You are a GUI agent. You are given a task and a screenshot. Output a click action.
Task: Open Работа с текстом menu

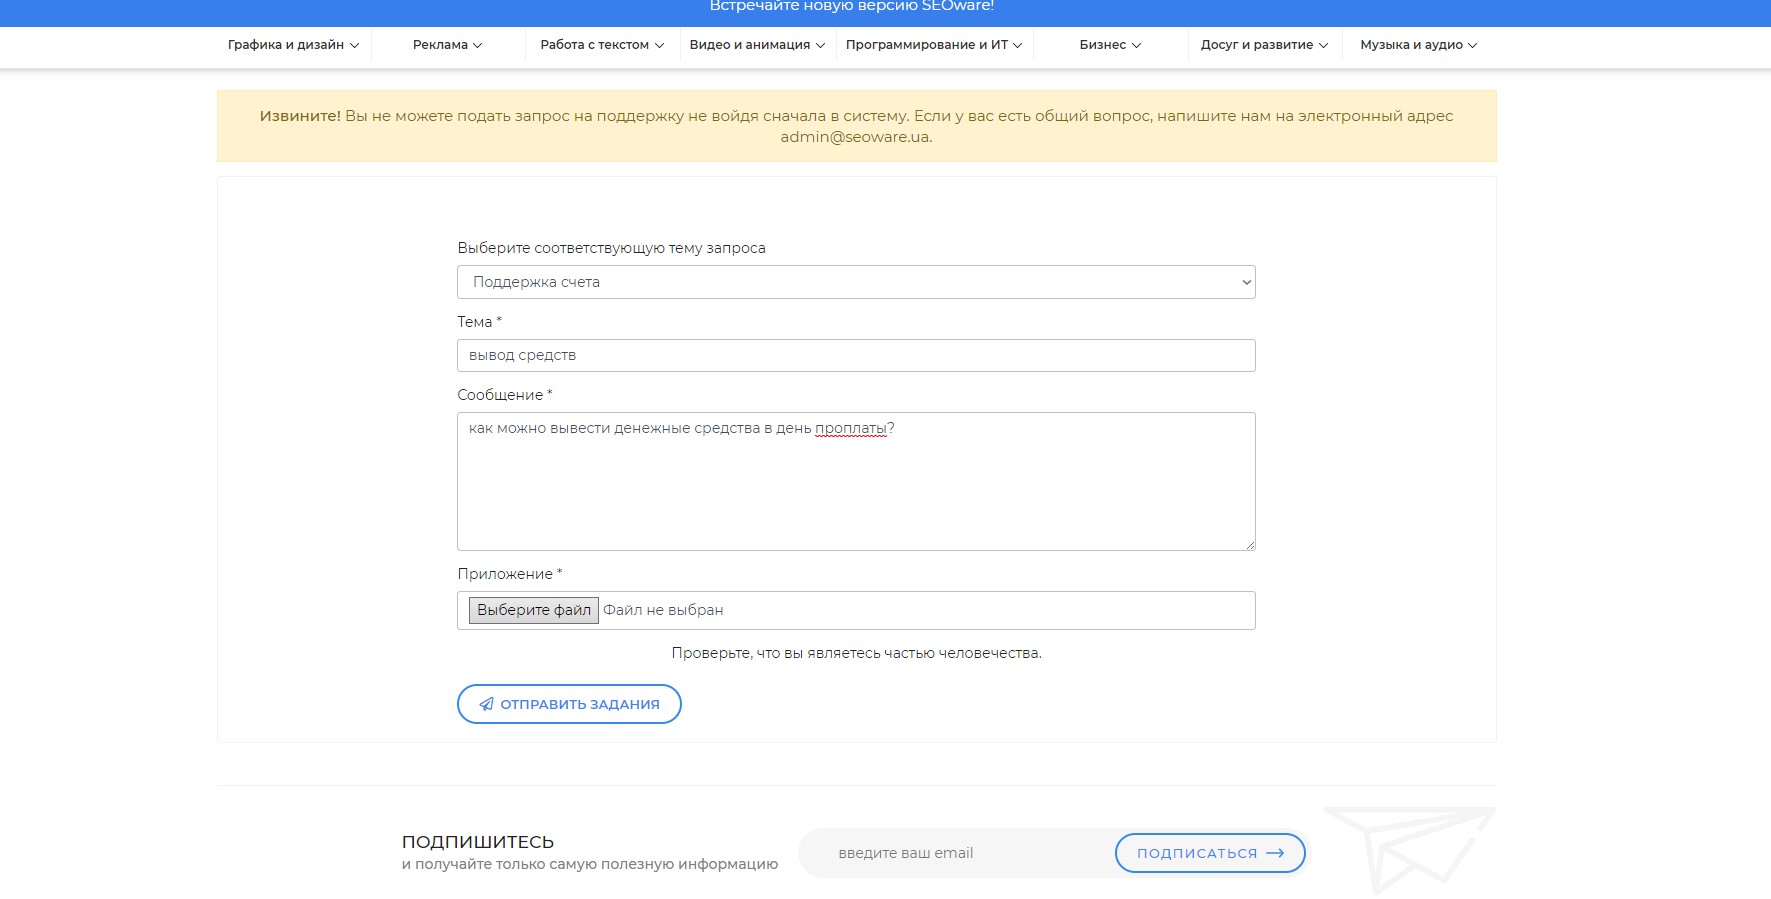pyautogui.click(x=602, y=45)
